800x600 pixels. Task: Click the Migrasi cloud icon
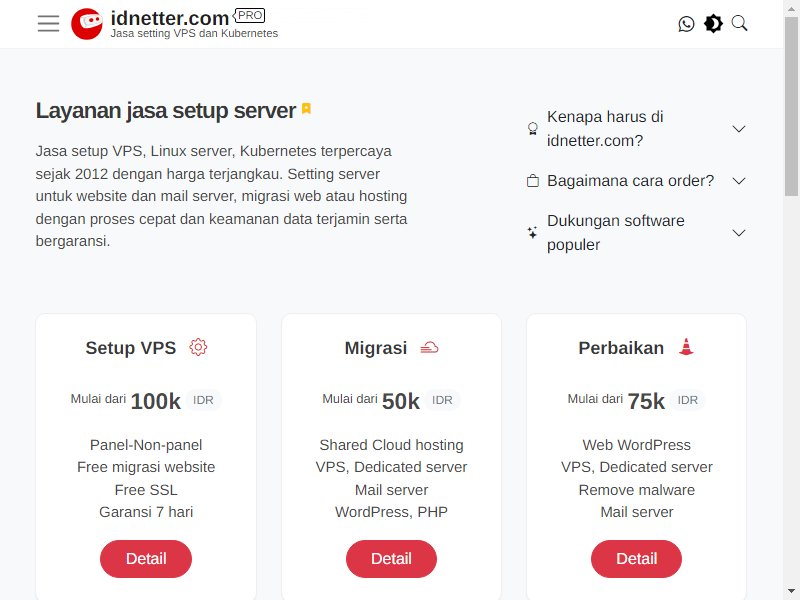point(429,348)
